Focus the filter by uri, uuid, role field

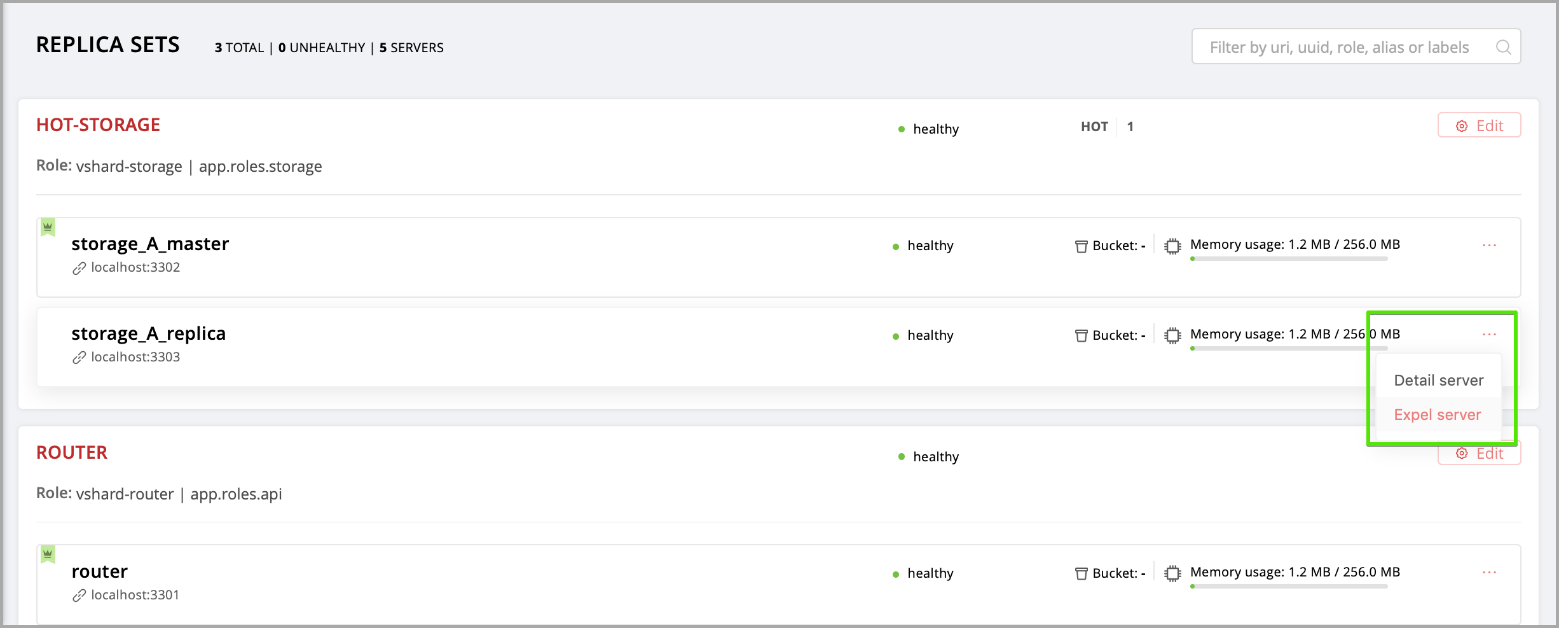coord(1339,47)
